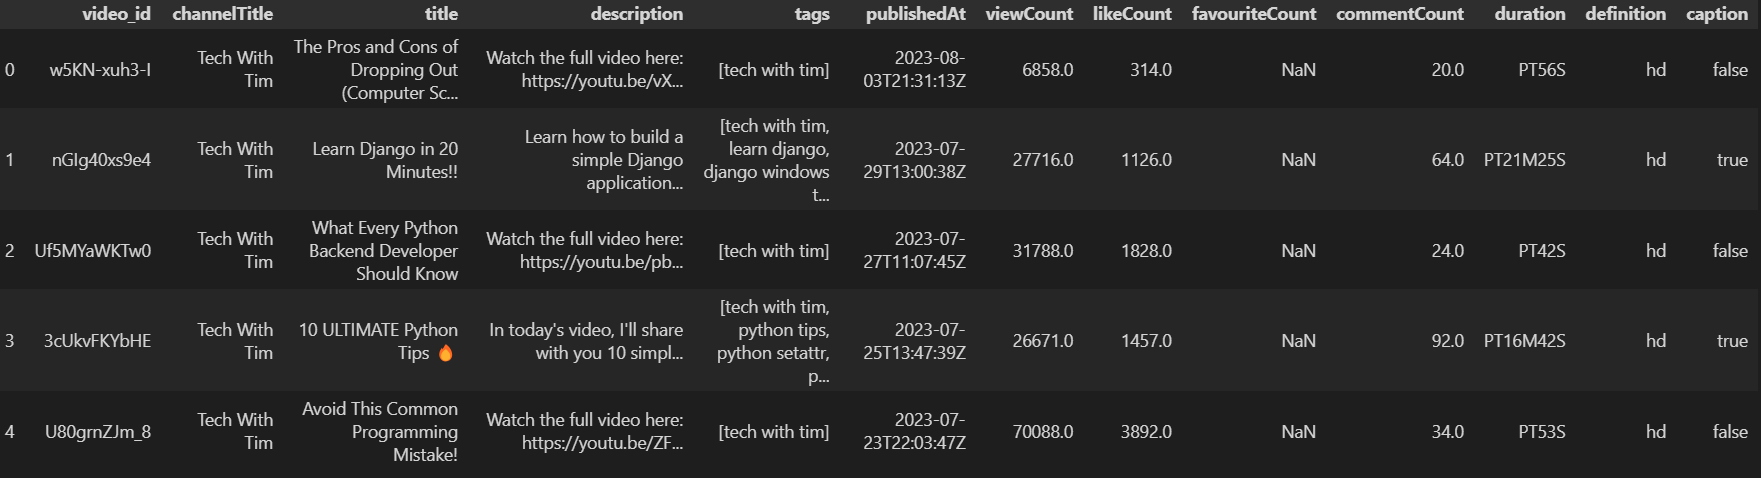Select video ID U80grnZJm_8 cell
The image size is (1761, 478).
point(98,432)
